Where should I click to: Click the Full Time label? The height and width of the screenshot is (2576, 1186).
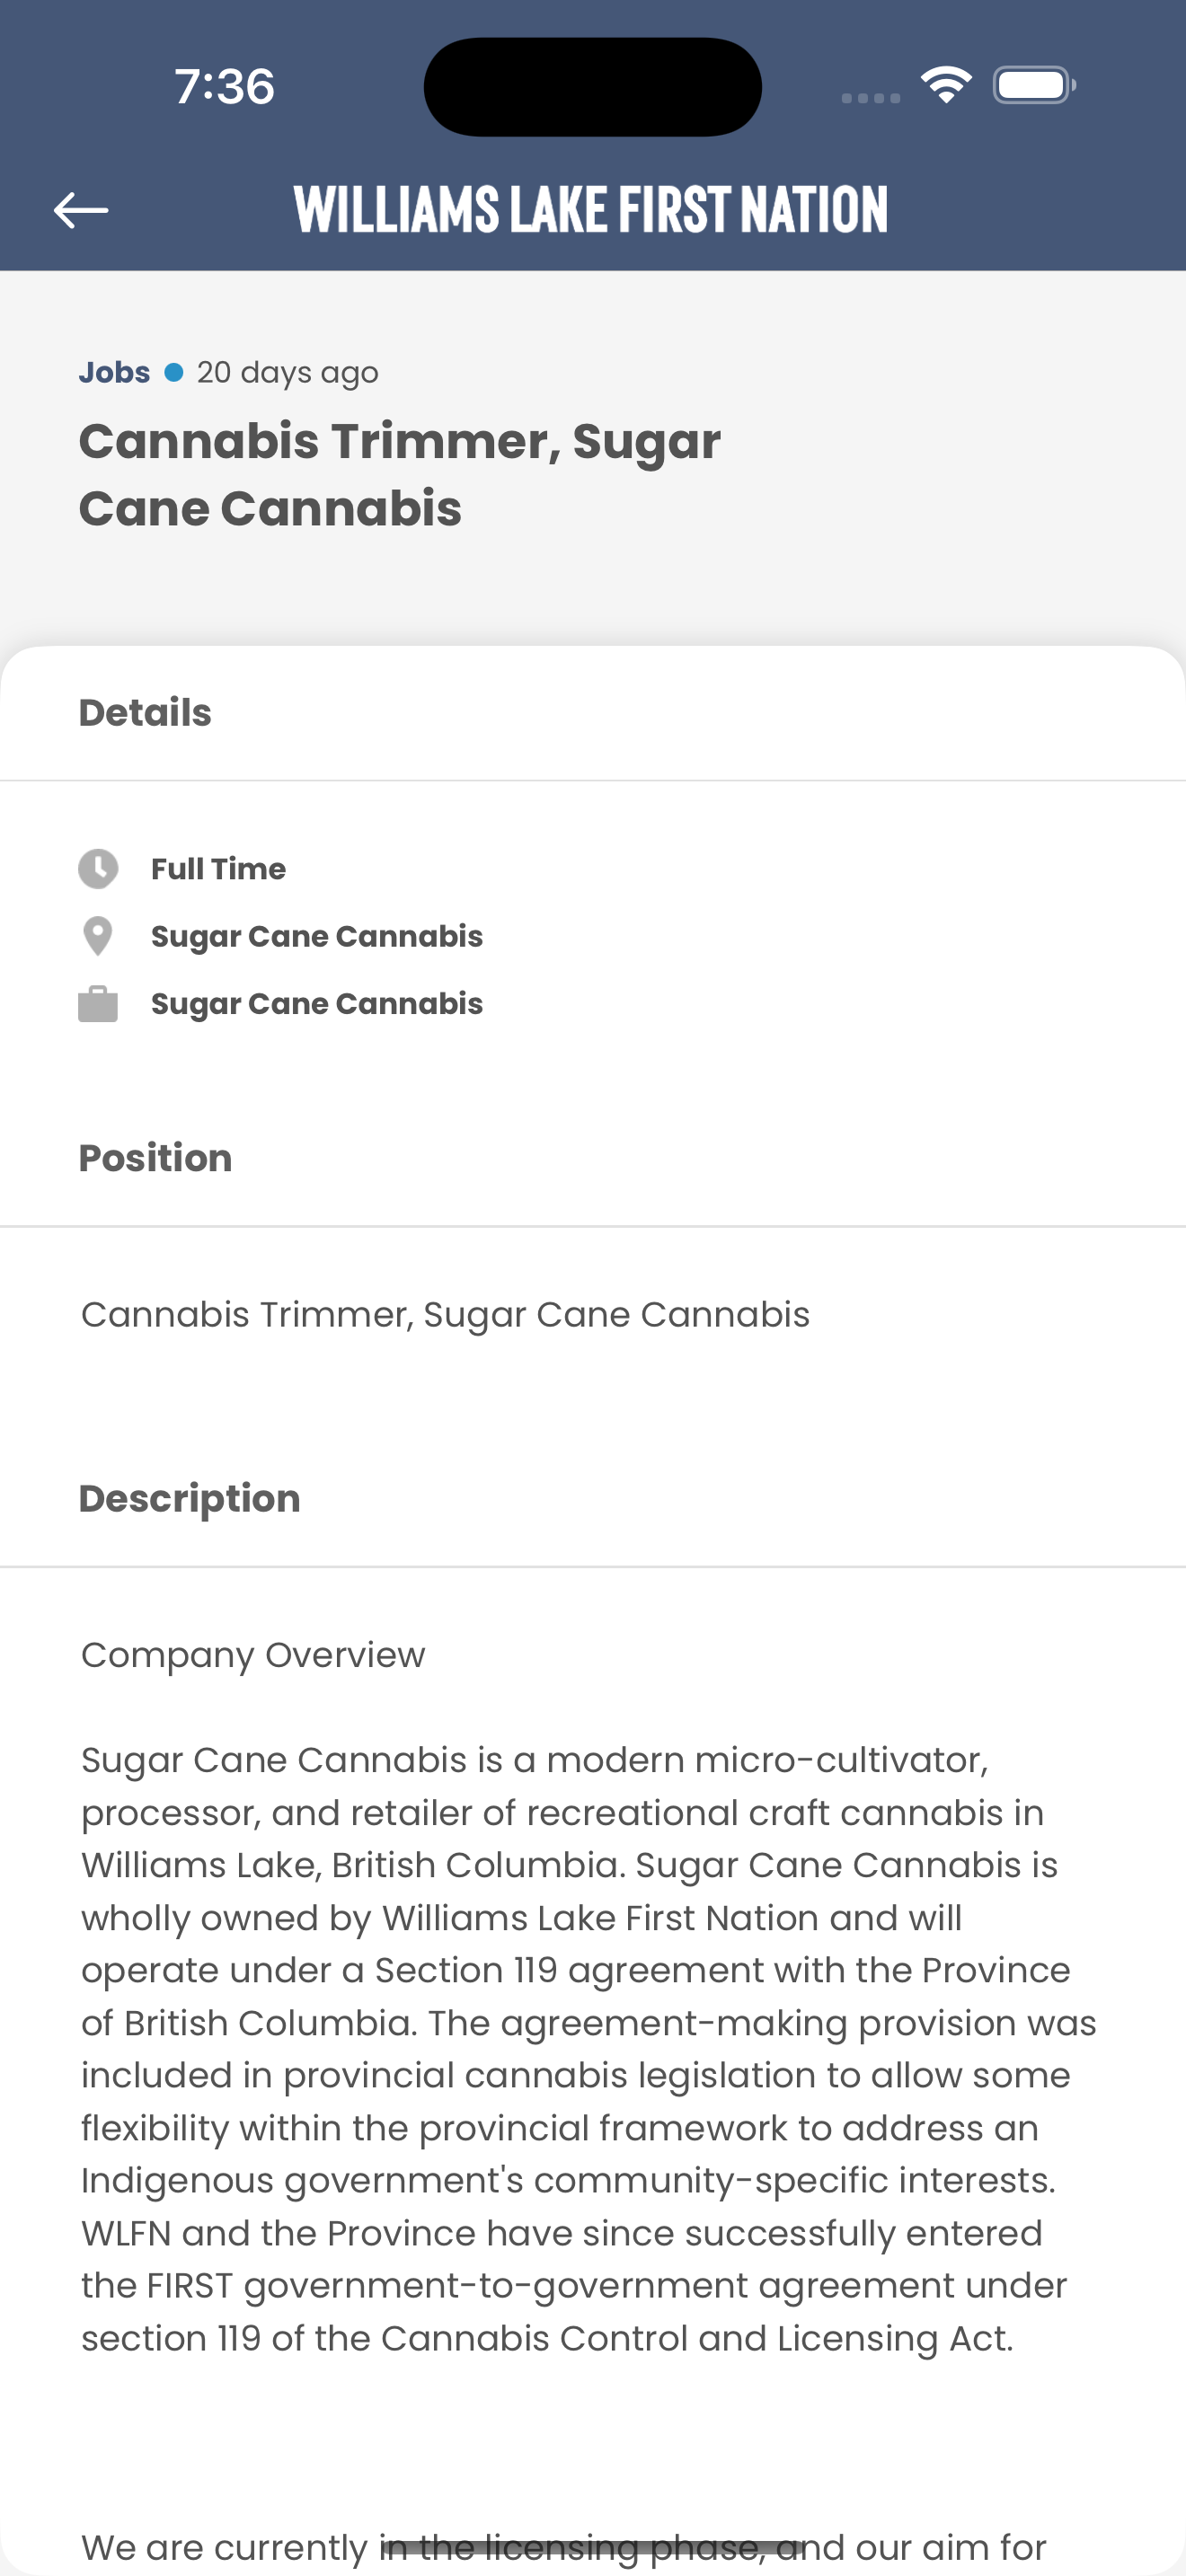click(x=218, y=869)
